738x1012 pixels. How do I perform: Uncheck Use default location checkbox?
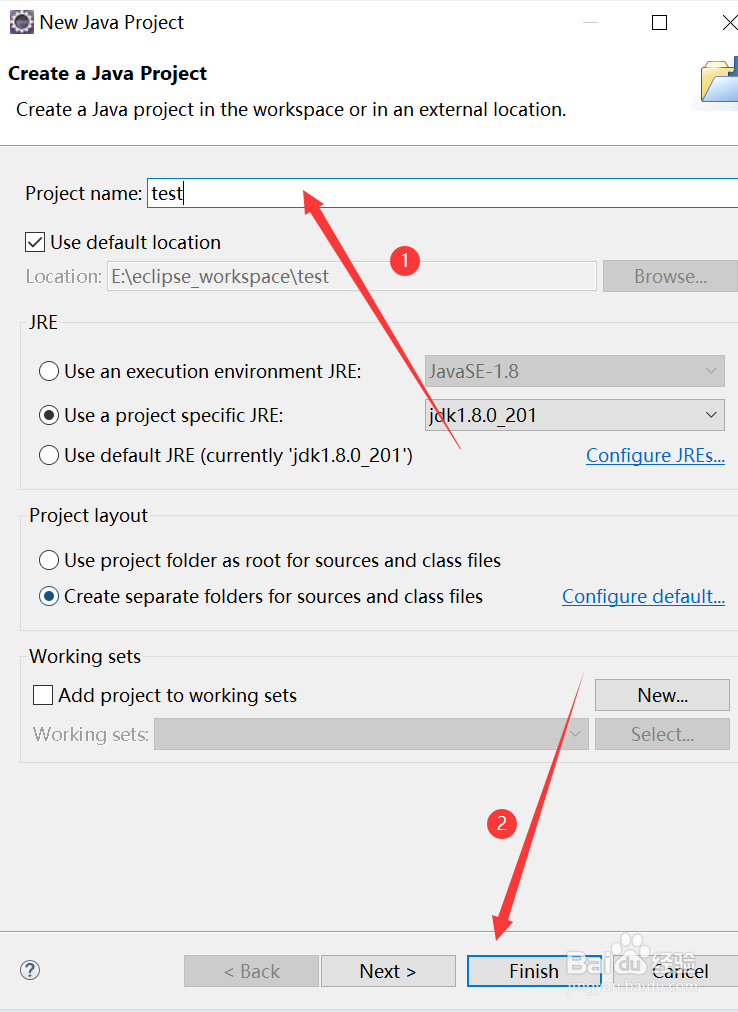point(35,242)
